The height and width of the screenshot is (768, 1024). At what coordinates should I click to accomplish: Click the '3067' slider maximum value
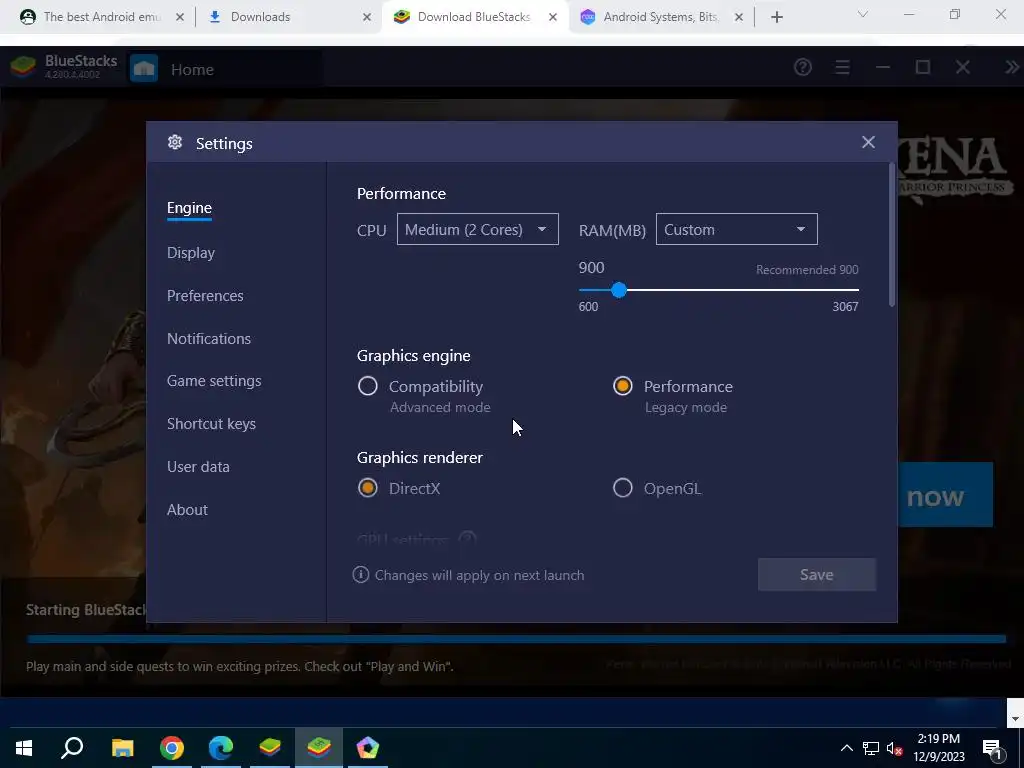(845, 307)
